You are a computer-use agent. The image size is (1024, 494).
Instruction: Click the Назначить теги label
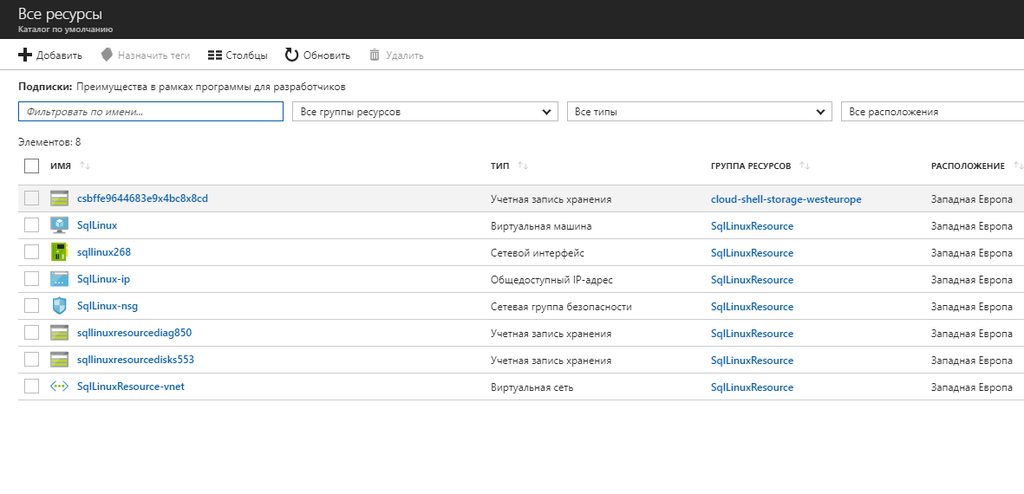[154, 56]
